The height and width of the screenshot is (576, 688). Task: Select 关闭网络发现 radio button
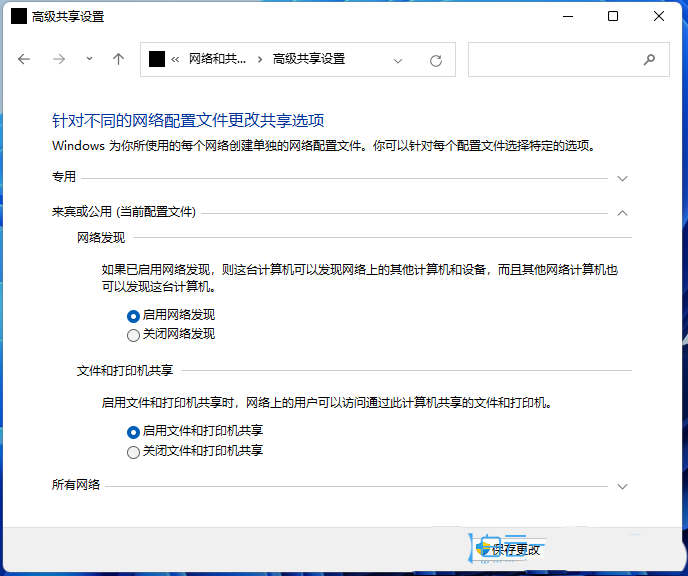(134, 335)
